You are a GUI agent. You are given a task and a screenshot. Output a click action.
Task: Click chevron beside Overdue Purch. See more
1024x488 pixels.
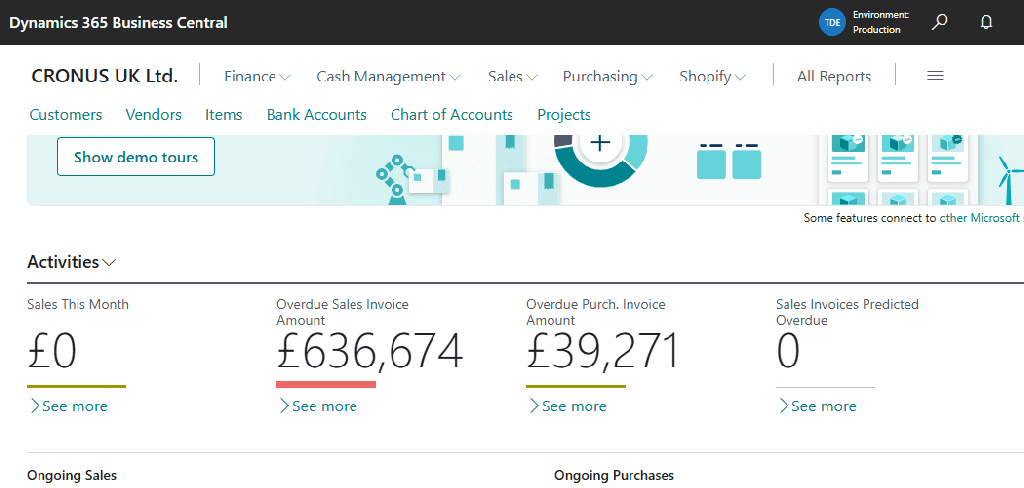tap(534, 406)
